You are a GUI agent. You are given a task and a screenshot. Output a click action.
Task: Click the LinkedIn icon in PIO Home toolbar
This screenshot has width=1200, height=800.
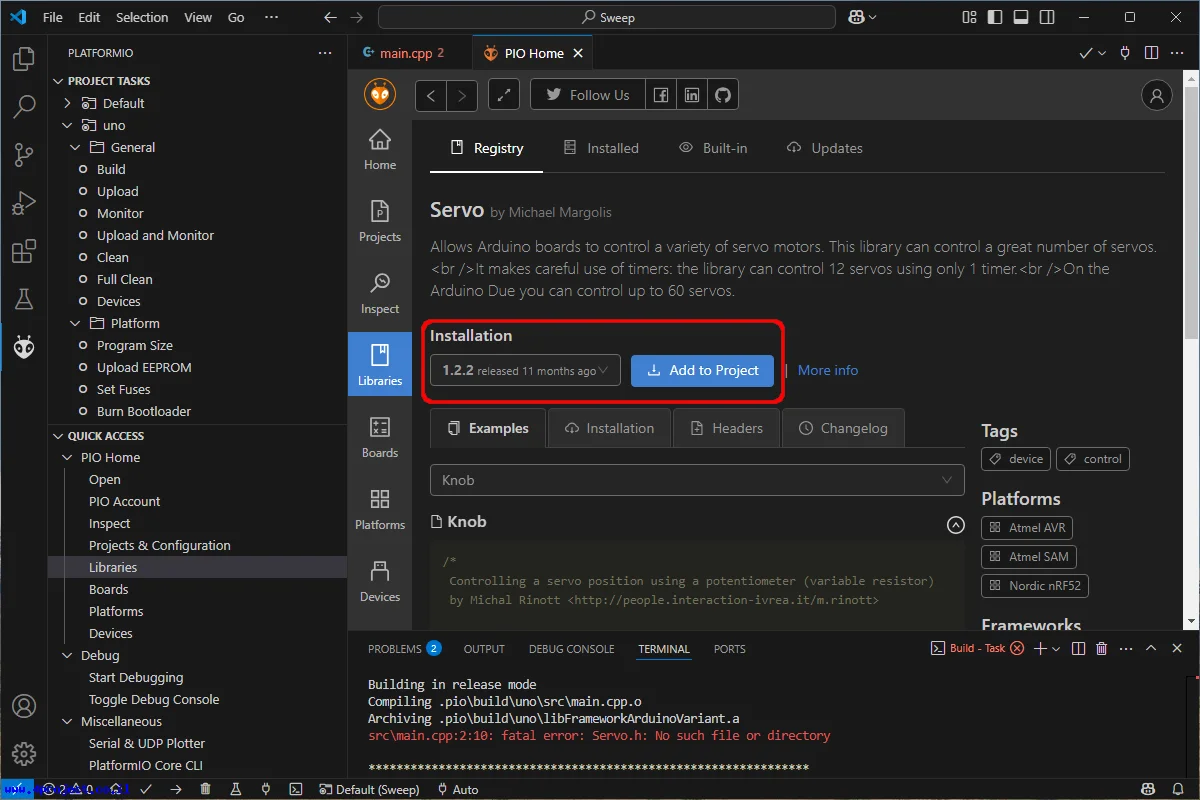[691, 95]
